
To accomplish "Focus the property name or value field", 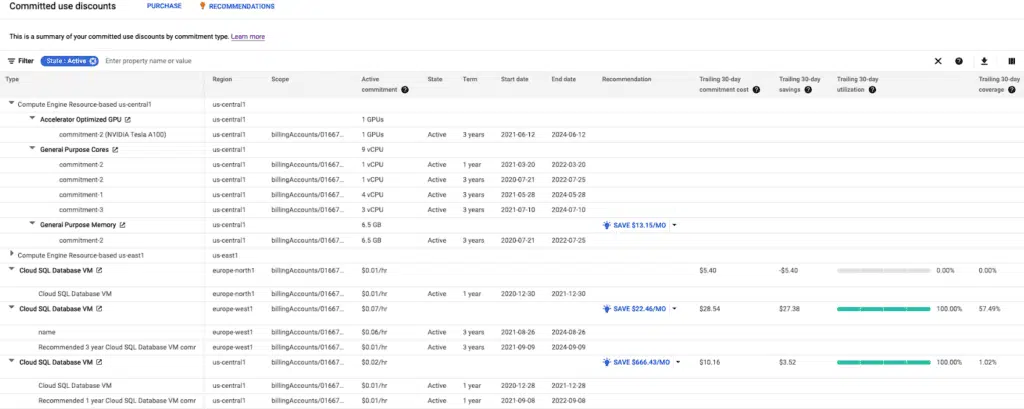I will (x=148, y=61).
